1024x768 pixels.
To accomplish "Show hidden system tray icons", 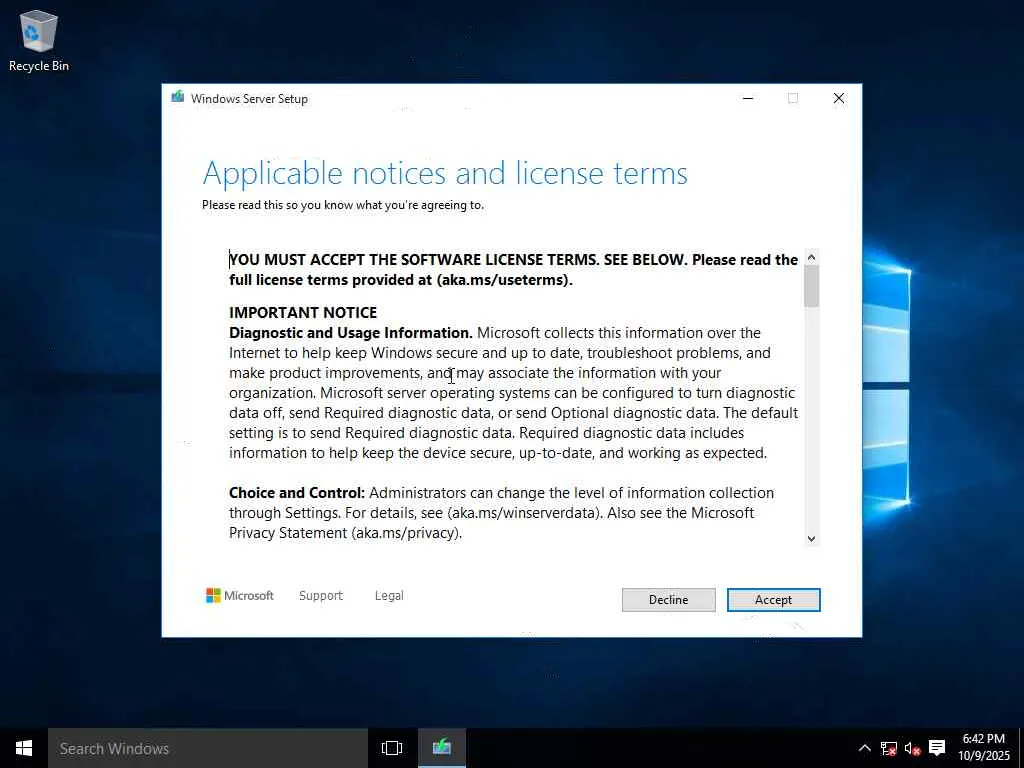I will [865, 748].
